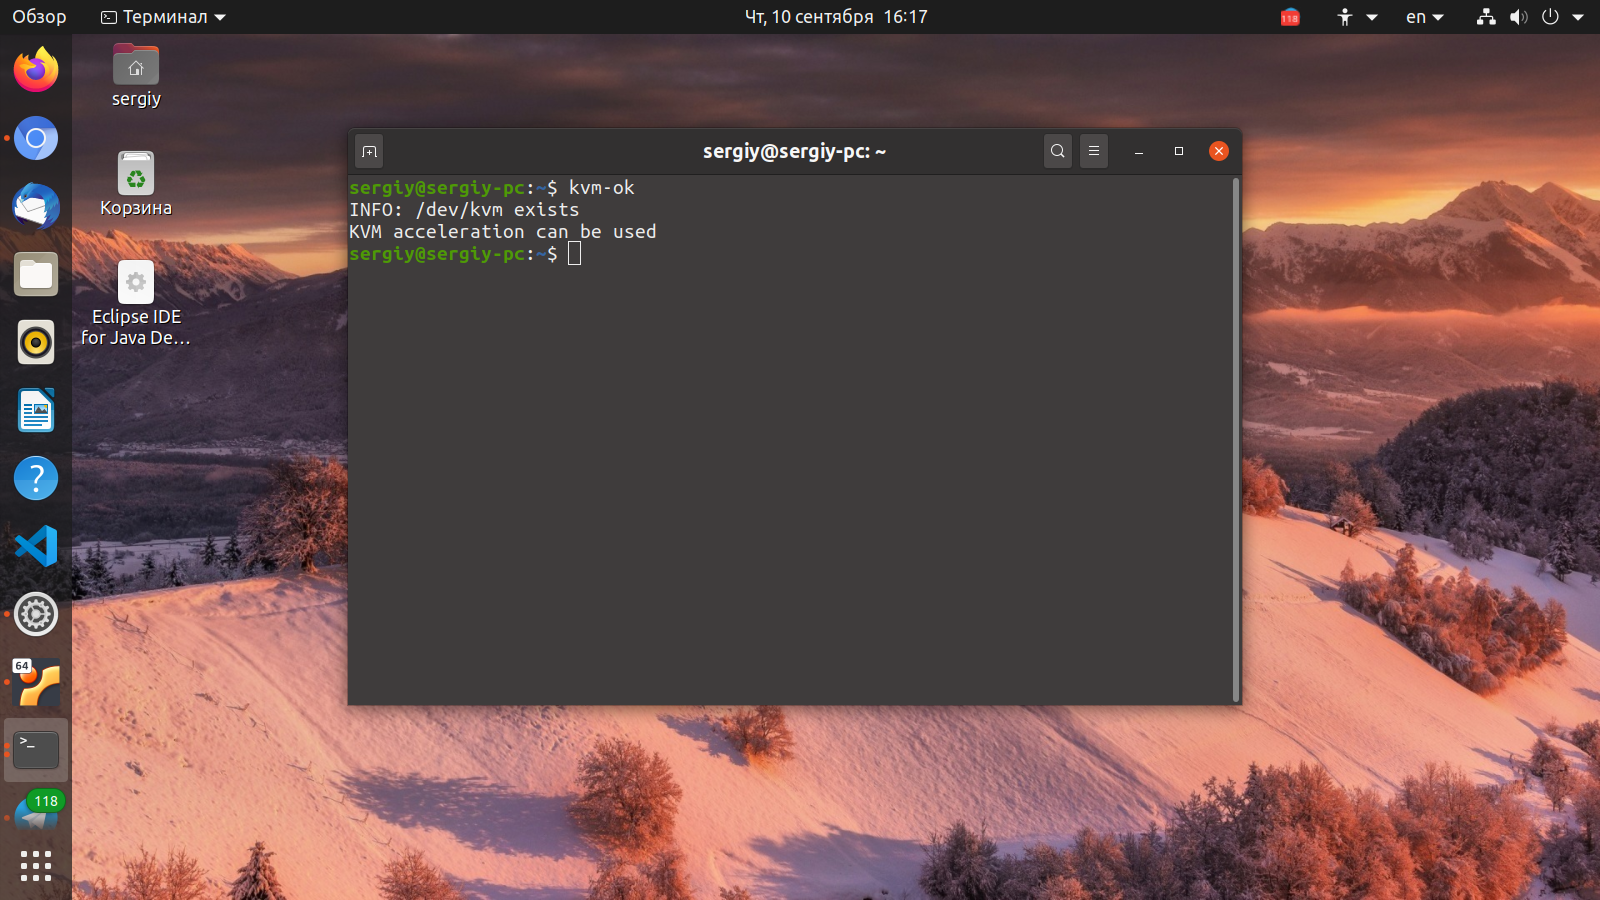Viewport: 1600px width, 900px height.
Task: Open Eclipse IDE desktop launcher
Action: 136,304
